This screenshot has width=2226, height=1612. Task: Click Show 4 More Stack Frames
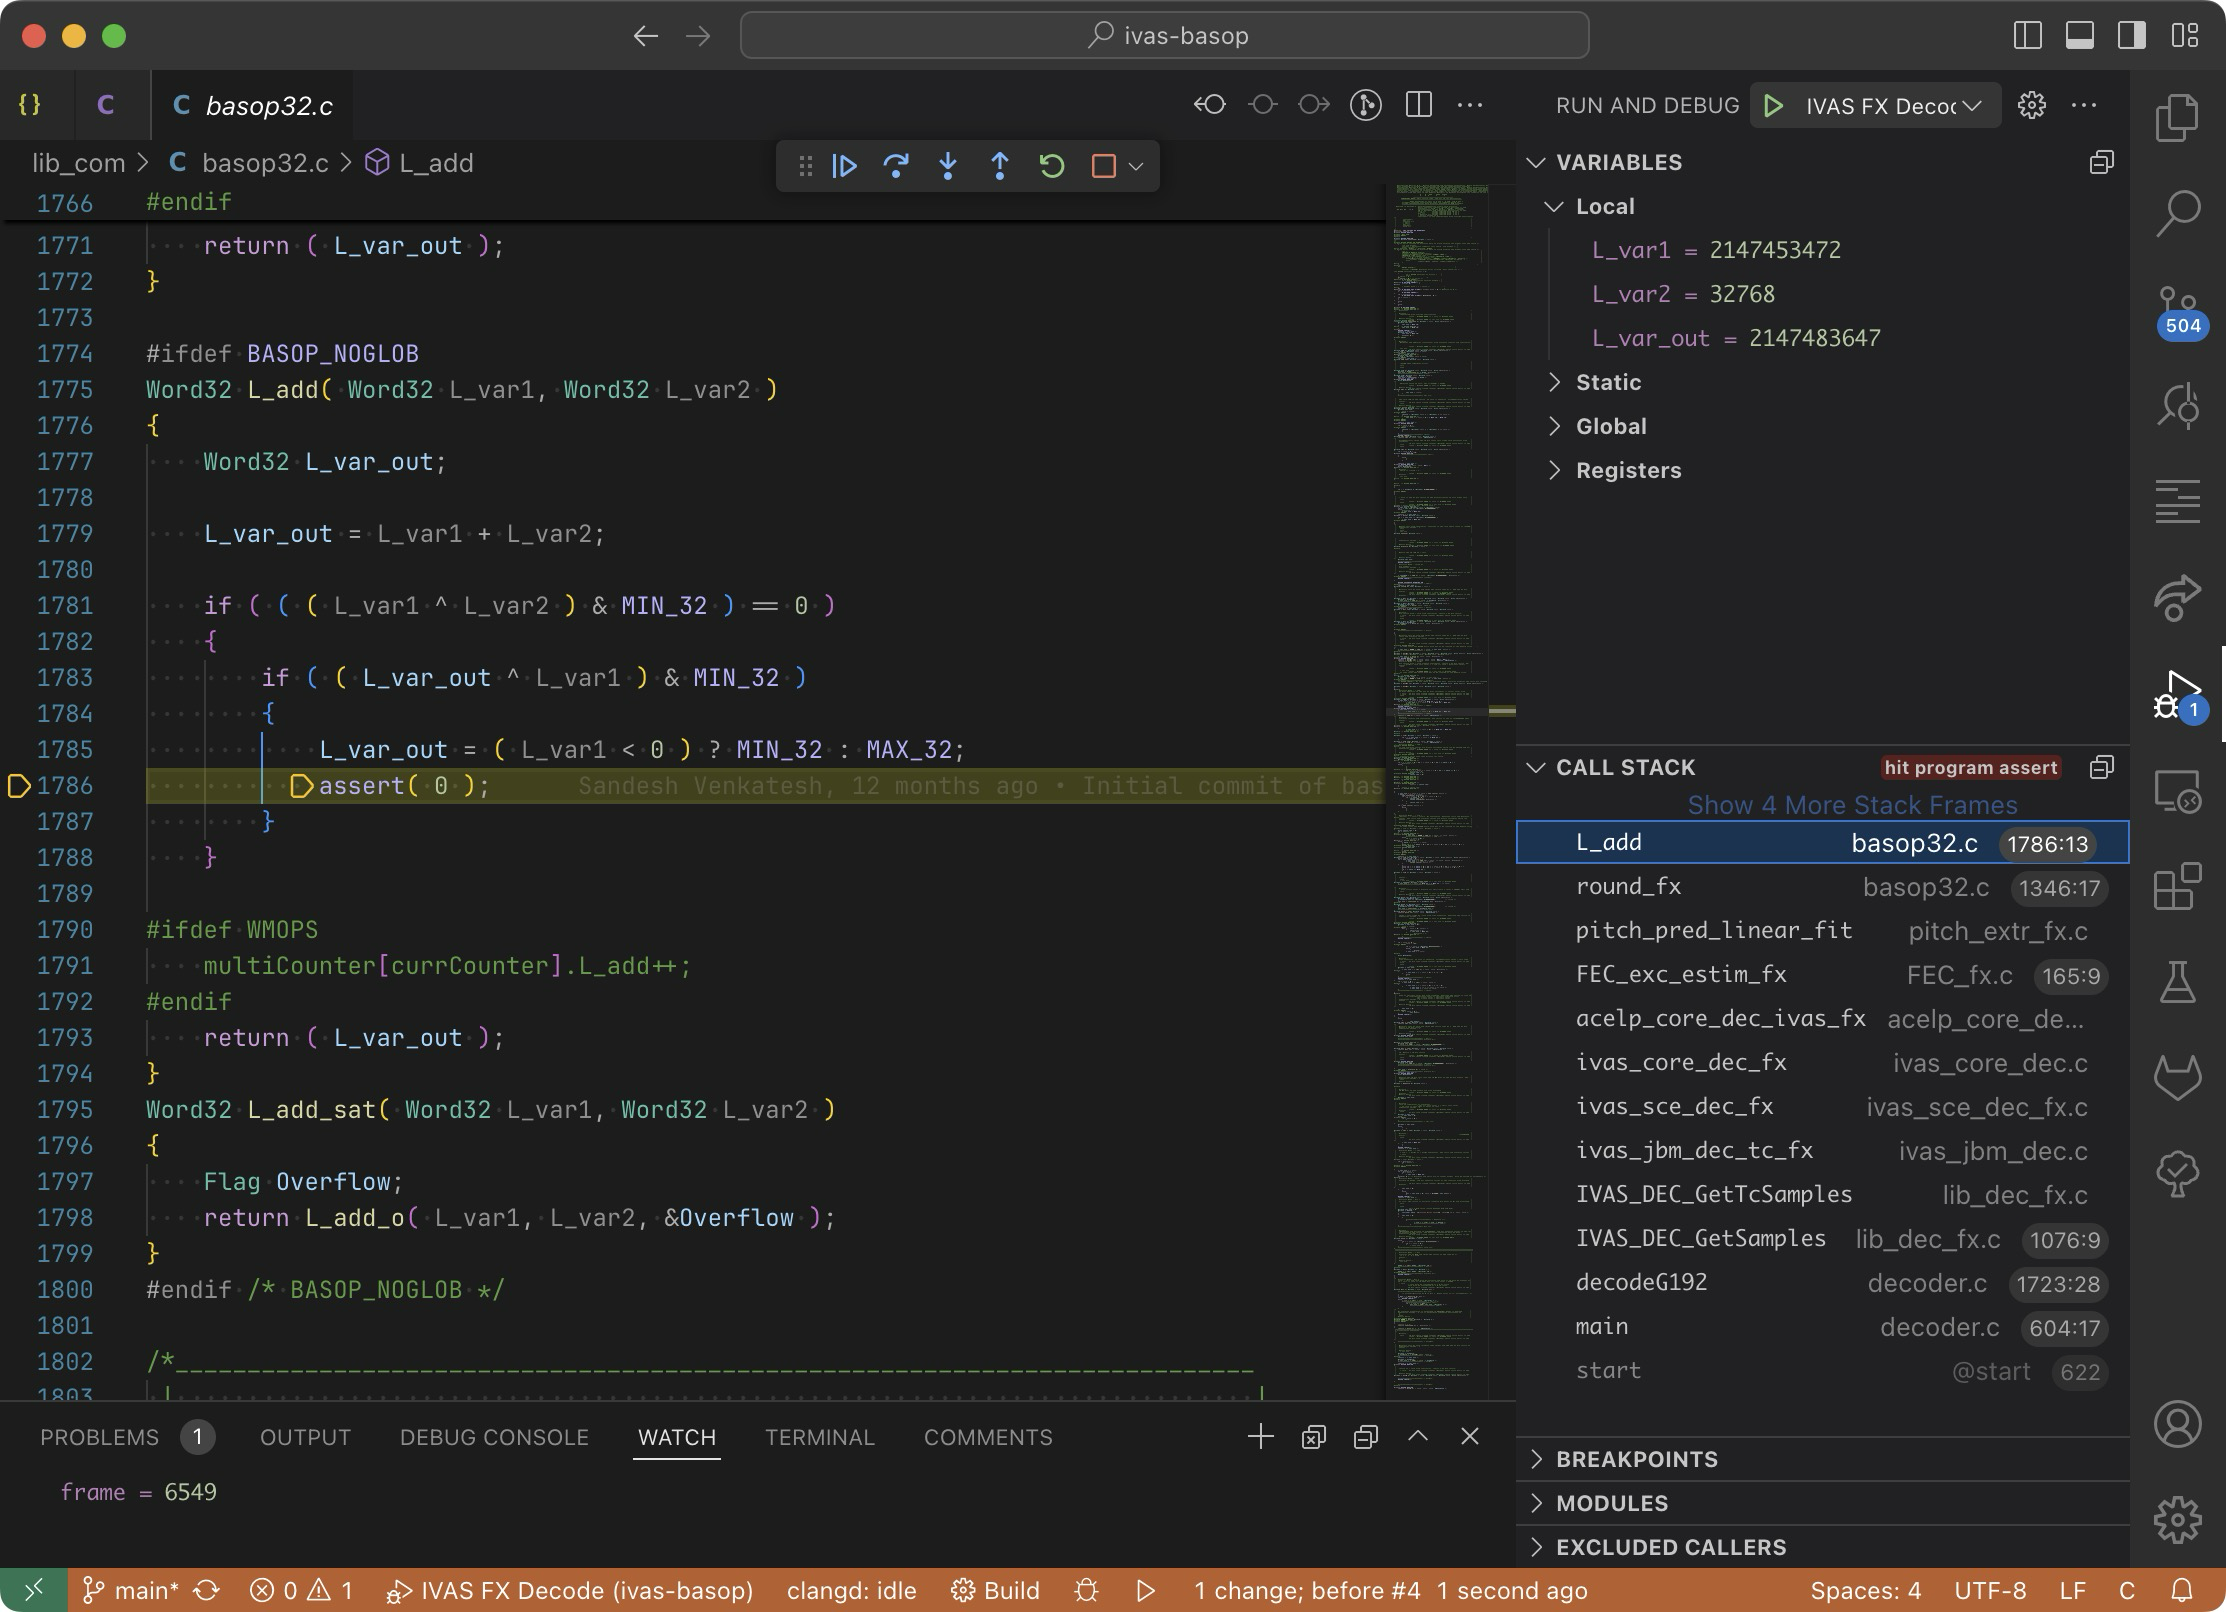pos(1852,805)
